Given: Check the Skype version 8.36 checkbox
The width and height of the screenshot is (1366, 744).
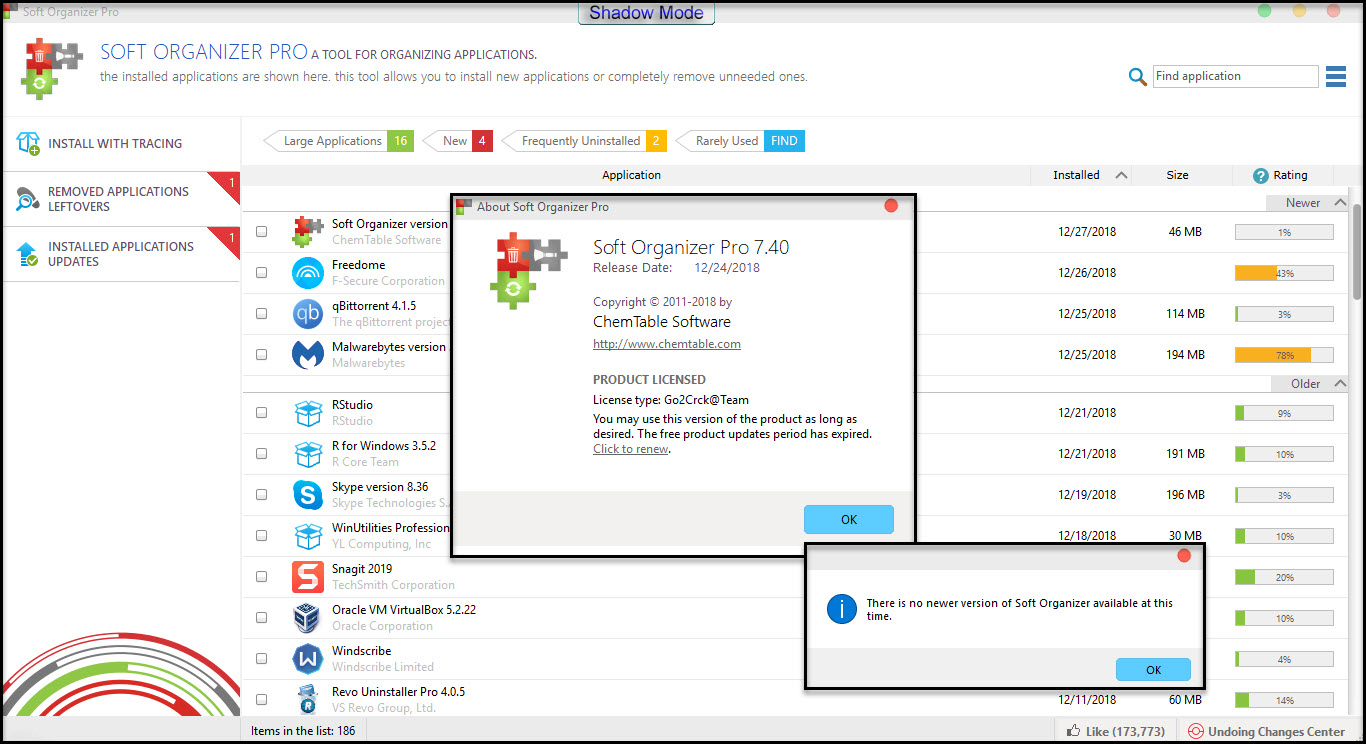Looking at the screenshot, I should [x=262, y=494].
